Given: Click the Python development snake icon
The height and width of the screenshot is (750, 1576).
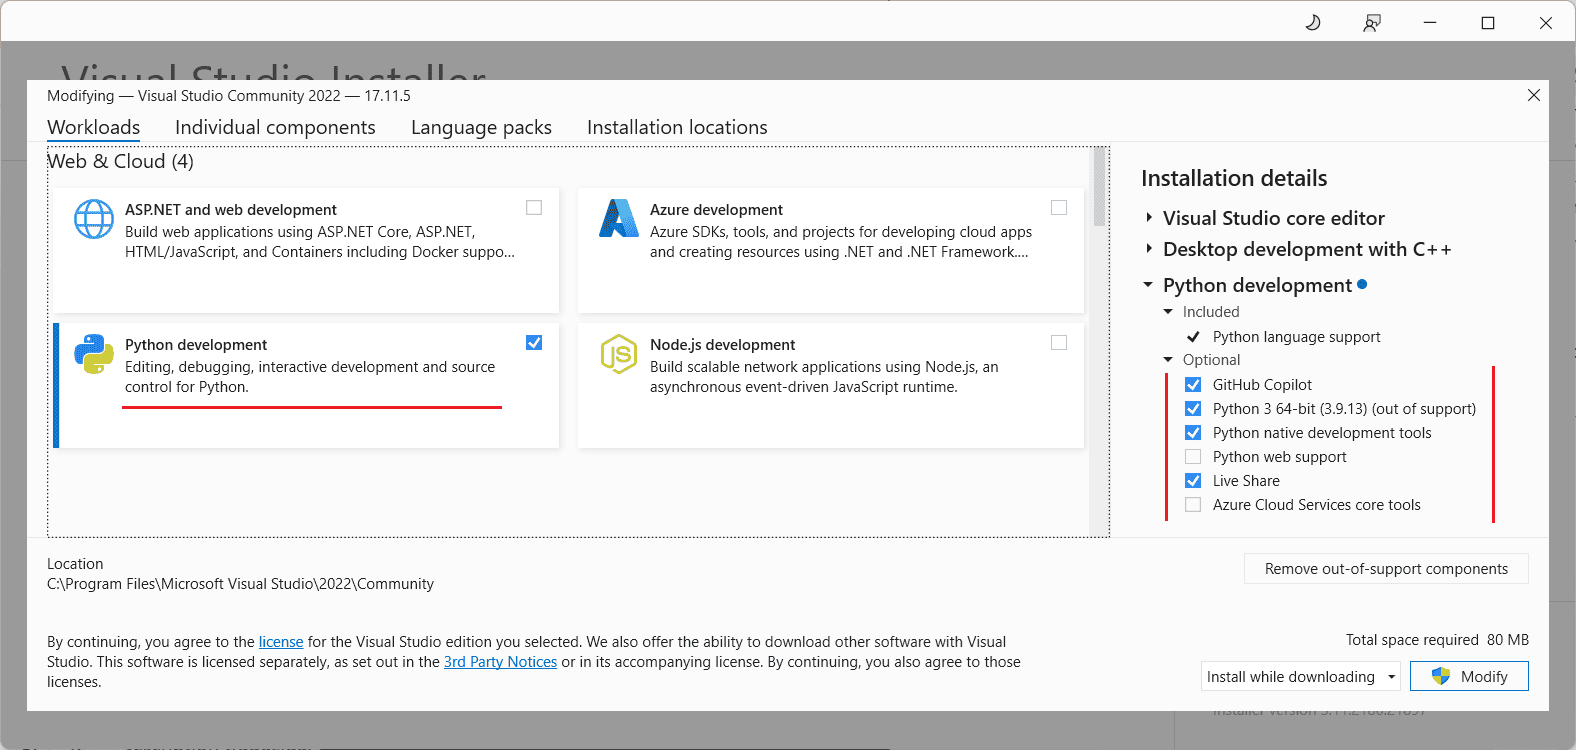Looking at the screenshot, I should (x=94, y=354).
